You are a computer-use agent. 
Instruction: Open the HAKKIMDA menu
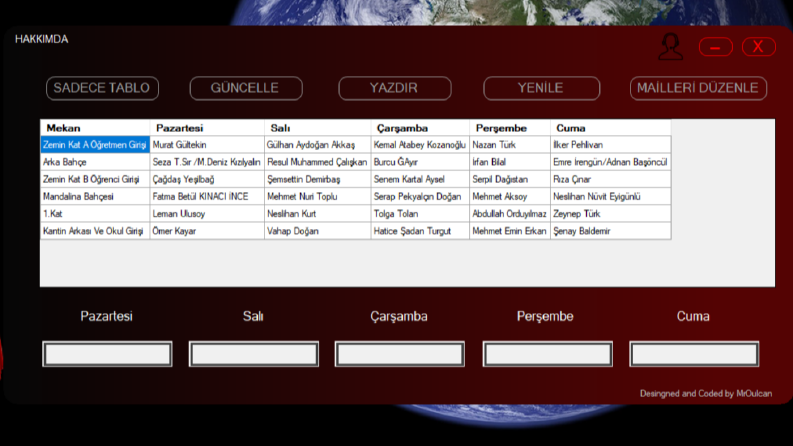coord(41,39)
